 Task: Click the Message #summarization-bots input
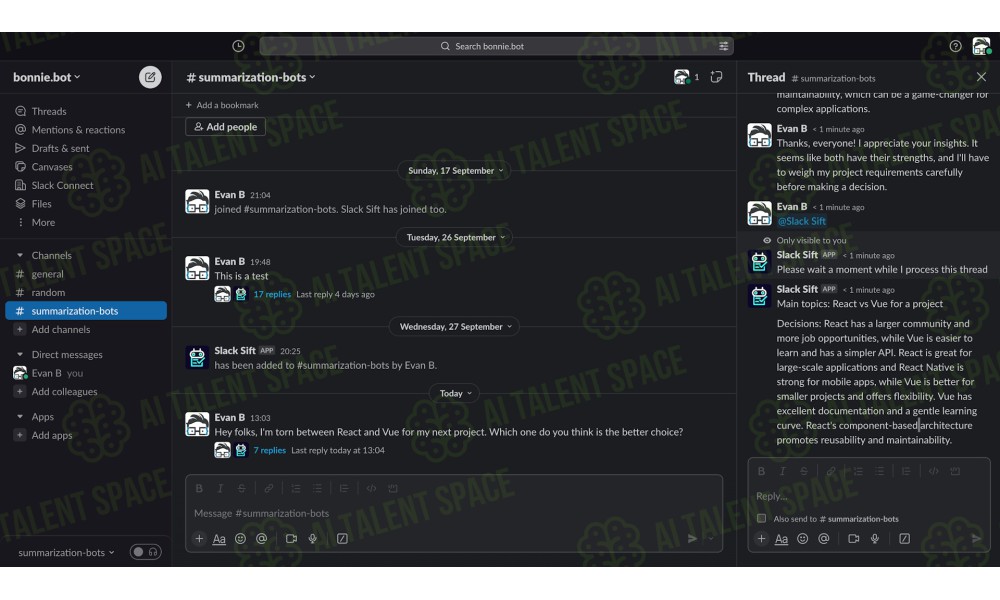coord(454,513)
